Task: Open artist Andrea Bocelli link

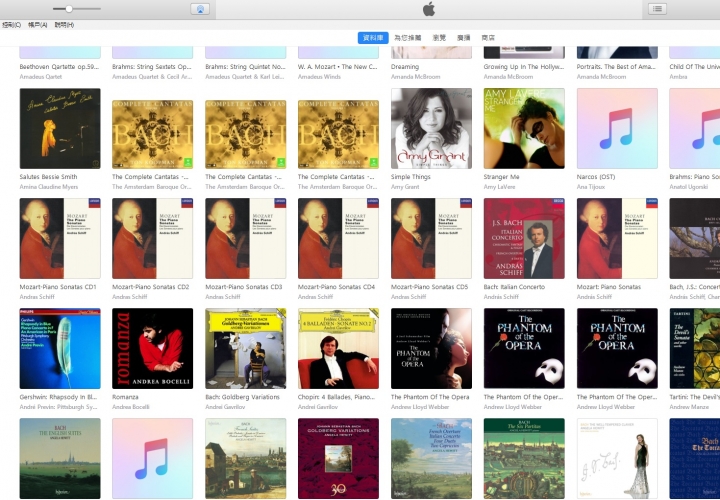Action: tap(131, 407)
